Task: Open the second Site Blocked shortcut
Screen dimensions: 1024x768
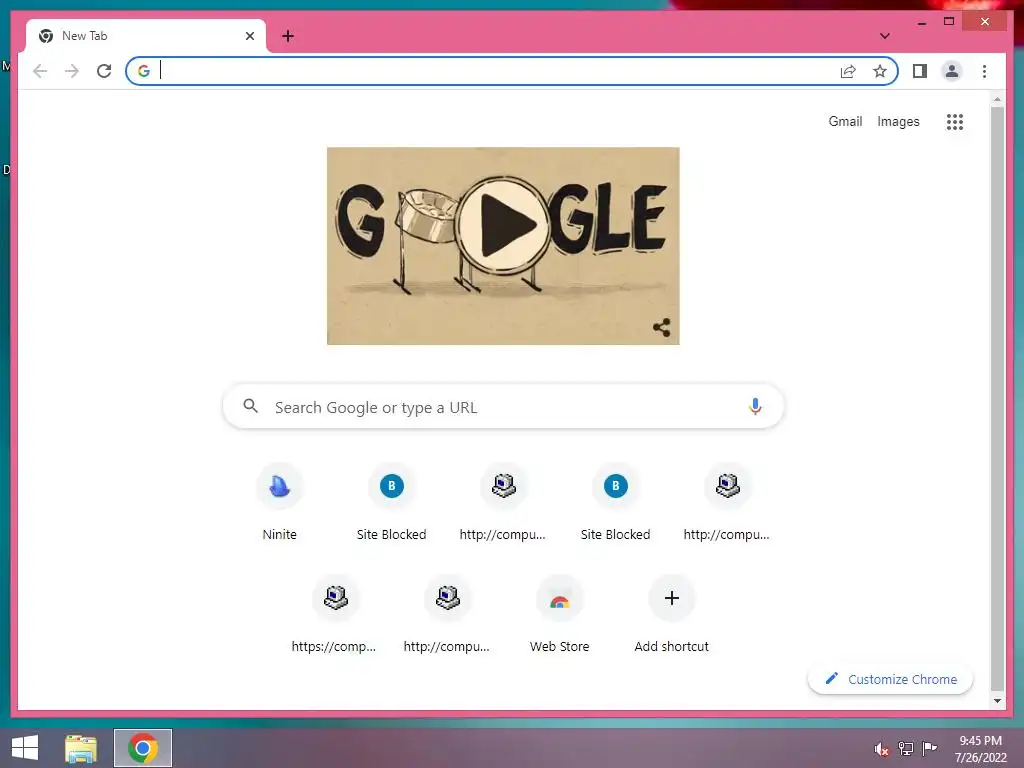Action: [x=615, y=503]
